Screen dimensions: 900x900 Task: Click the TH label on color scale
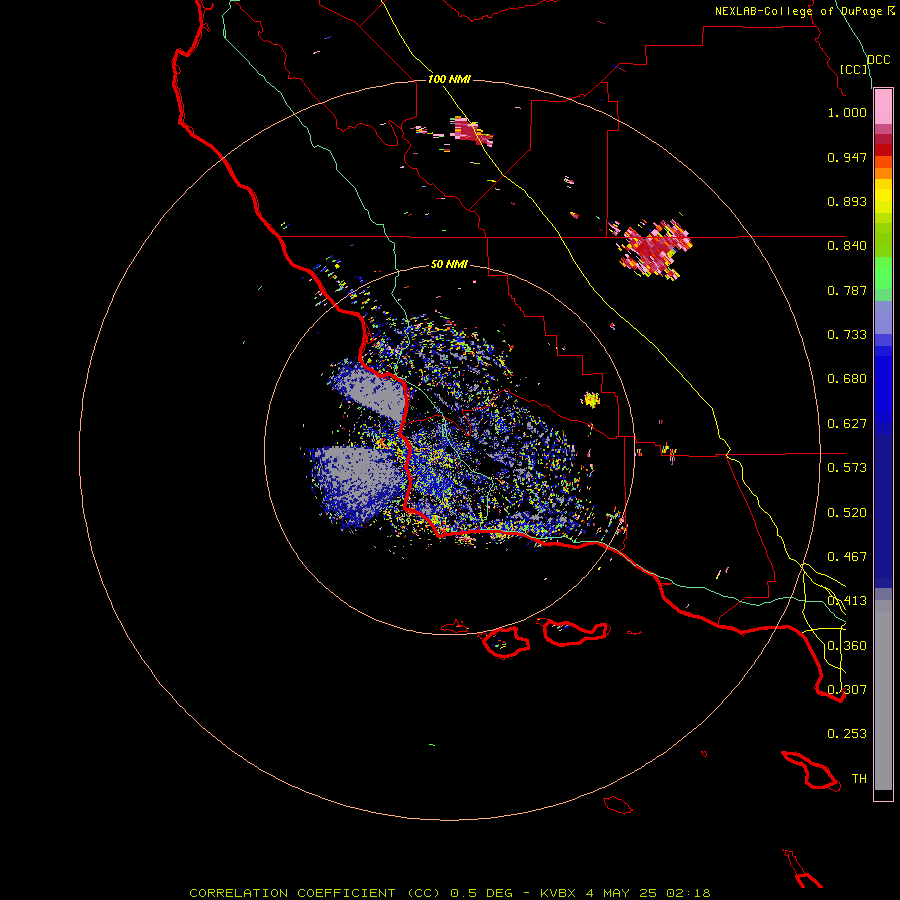coord(859,779)
